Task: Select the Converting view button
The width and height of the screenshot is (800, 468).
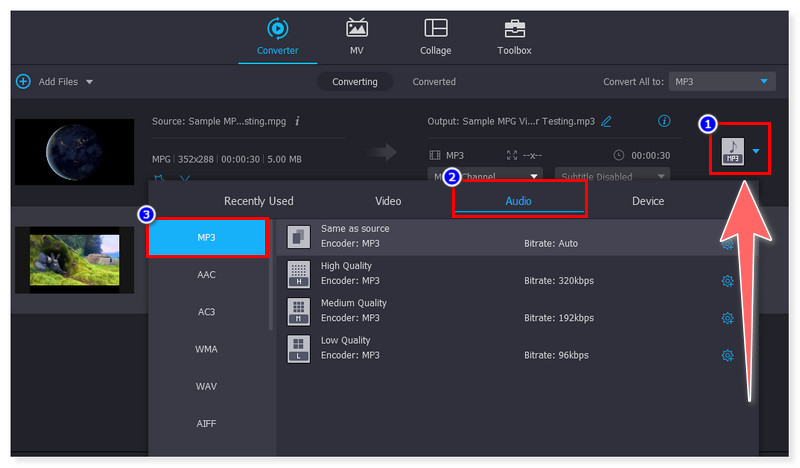Action: coord(355,81)
